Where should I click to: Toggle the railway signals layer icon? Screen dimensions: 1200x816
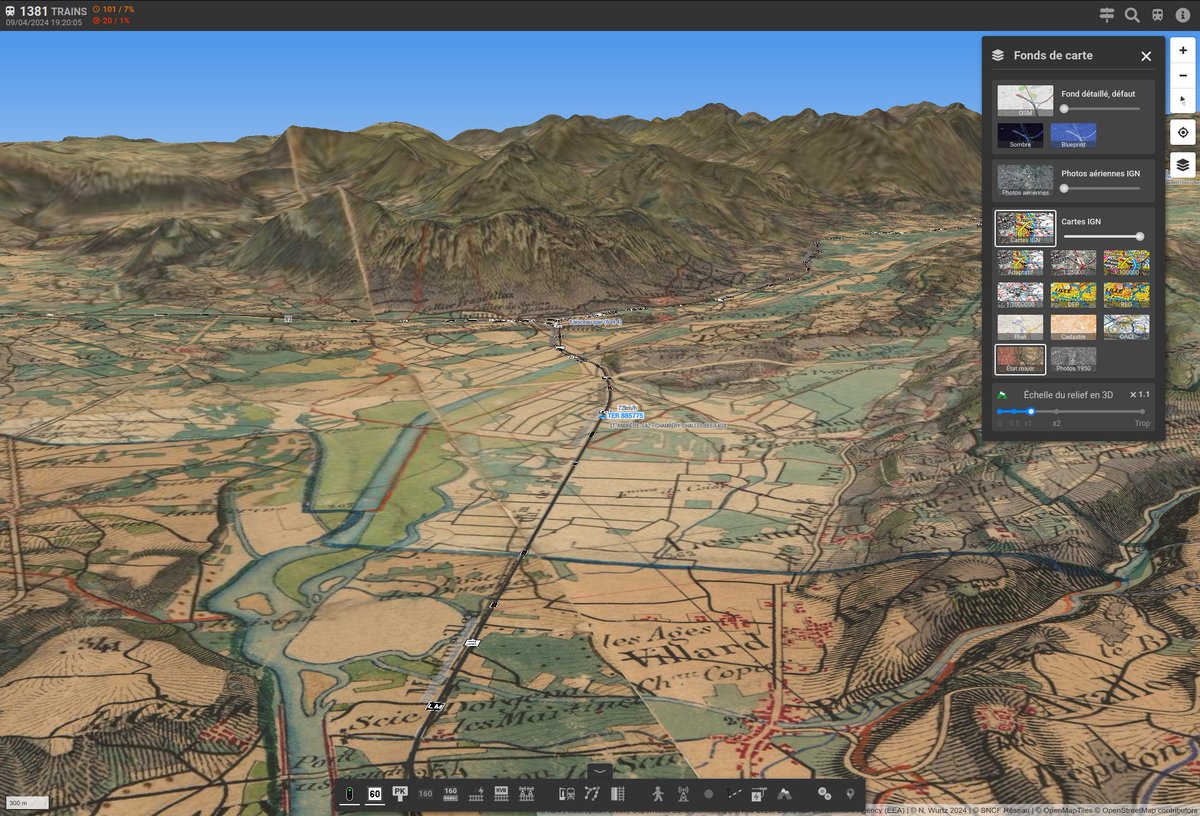coord(349,793)
